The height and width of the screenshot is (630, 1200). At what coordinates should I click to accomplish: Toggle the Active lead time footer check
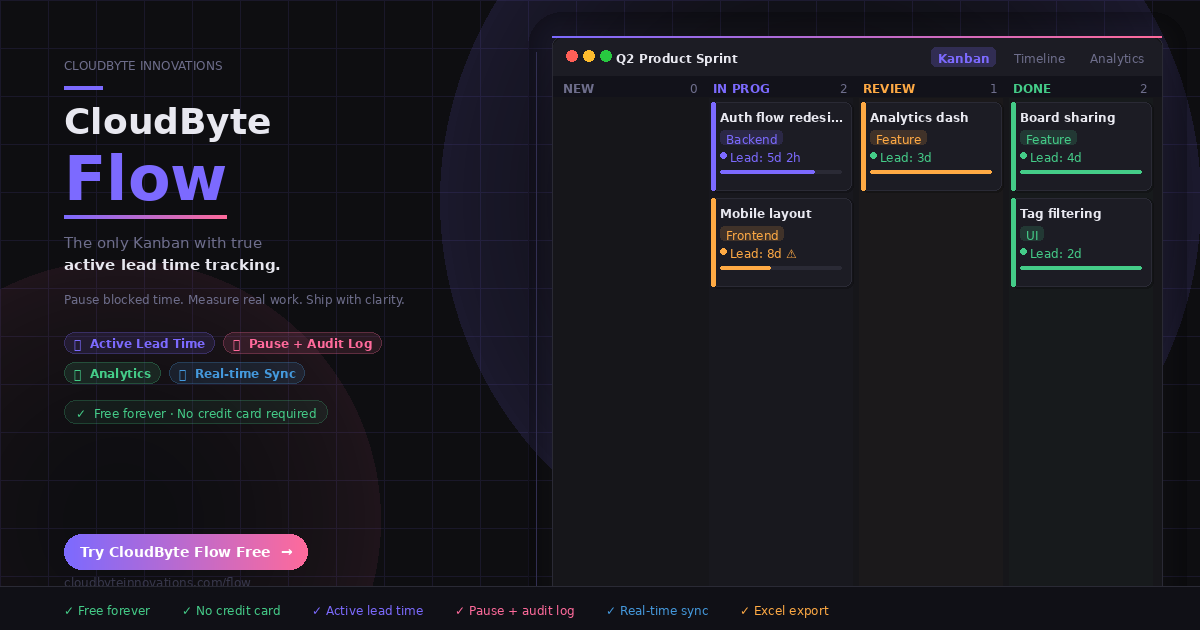315,610
